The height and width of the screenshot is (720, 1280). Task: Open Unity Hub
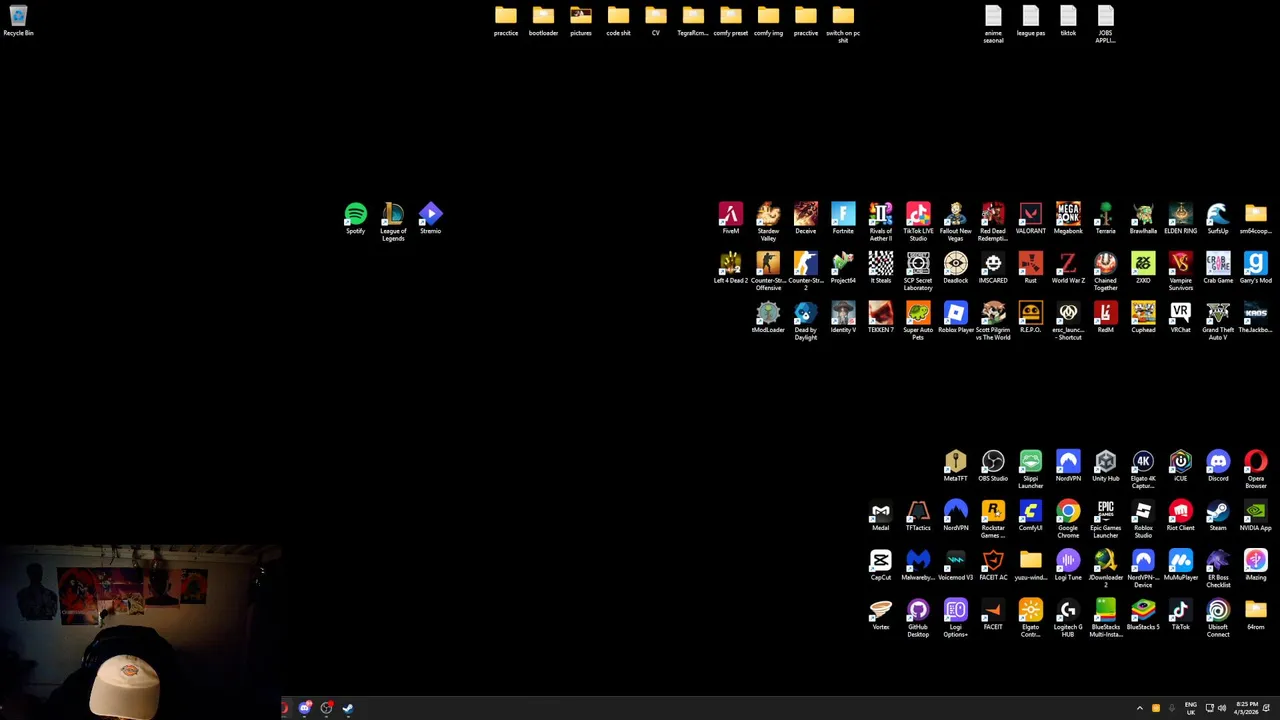1105,466
